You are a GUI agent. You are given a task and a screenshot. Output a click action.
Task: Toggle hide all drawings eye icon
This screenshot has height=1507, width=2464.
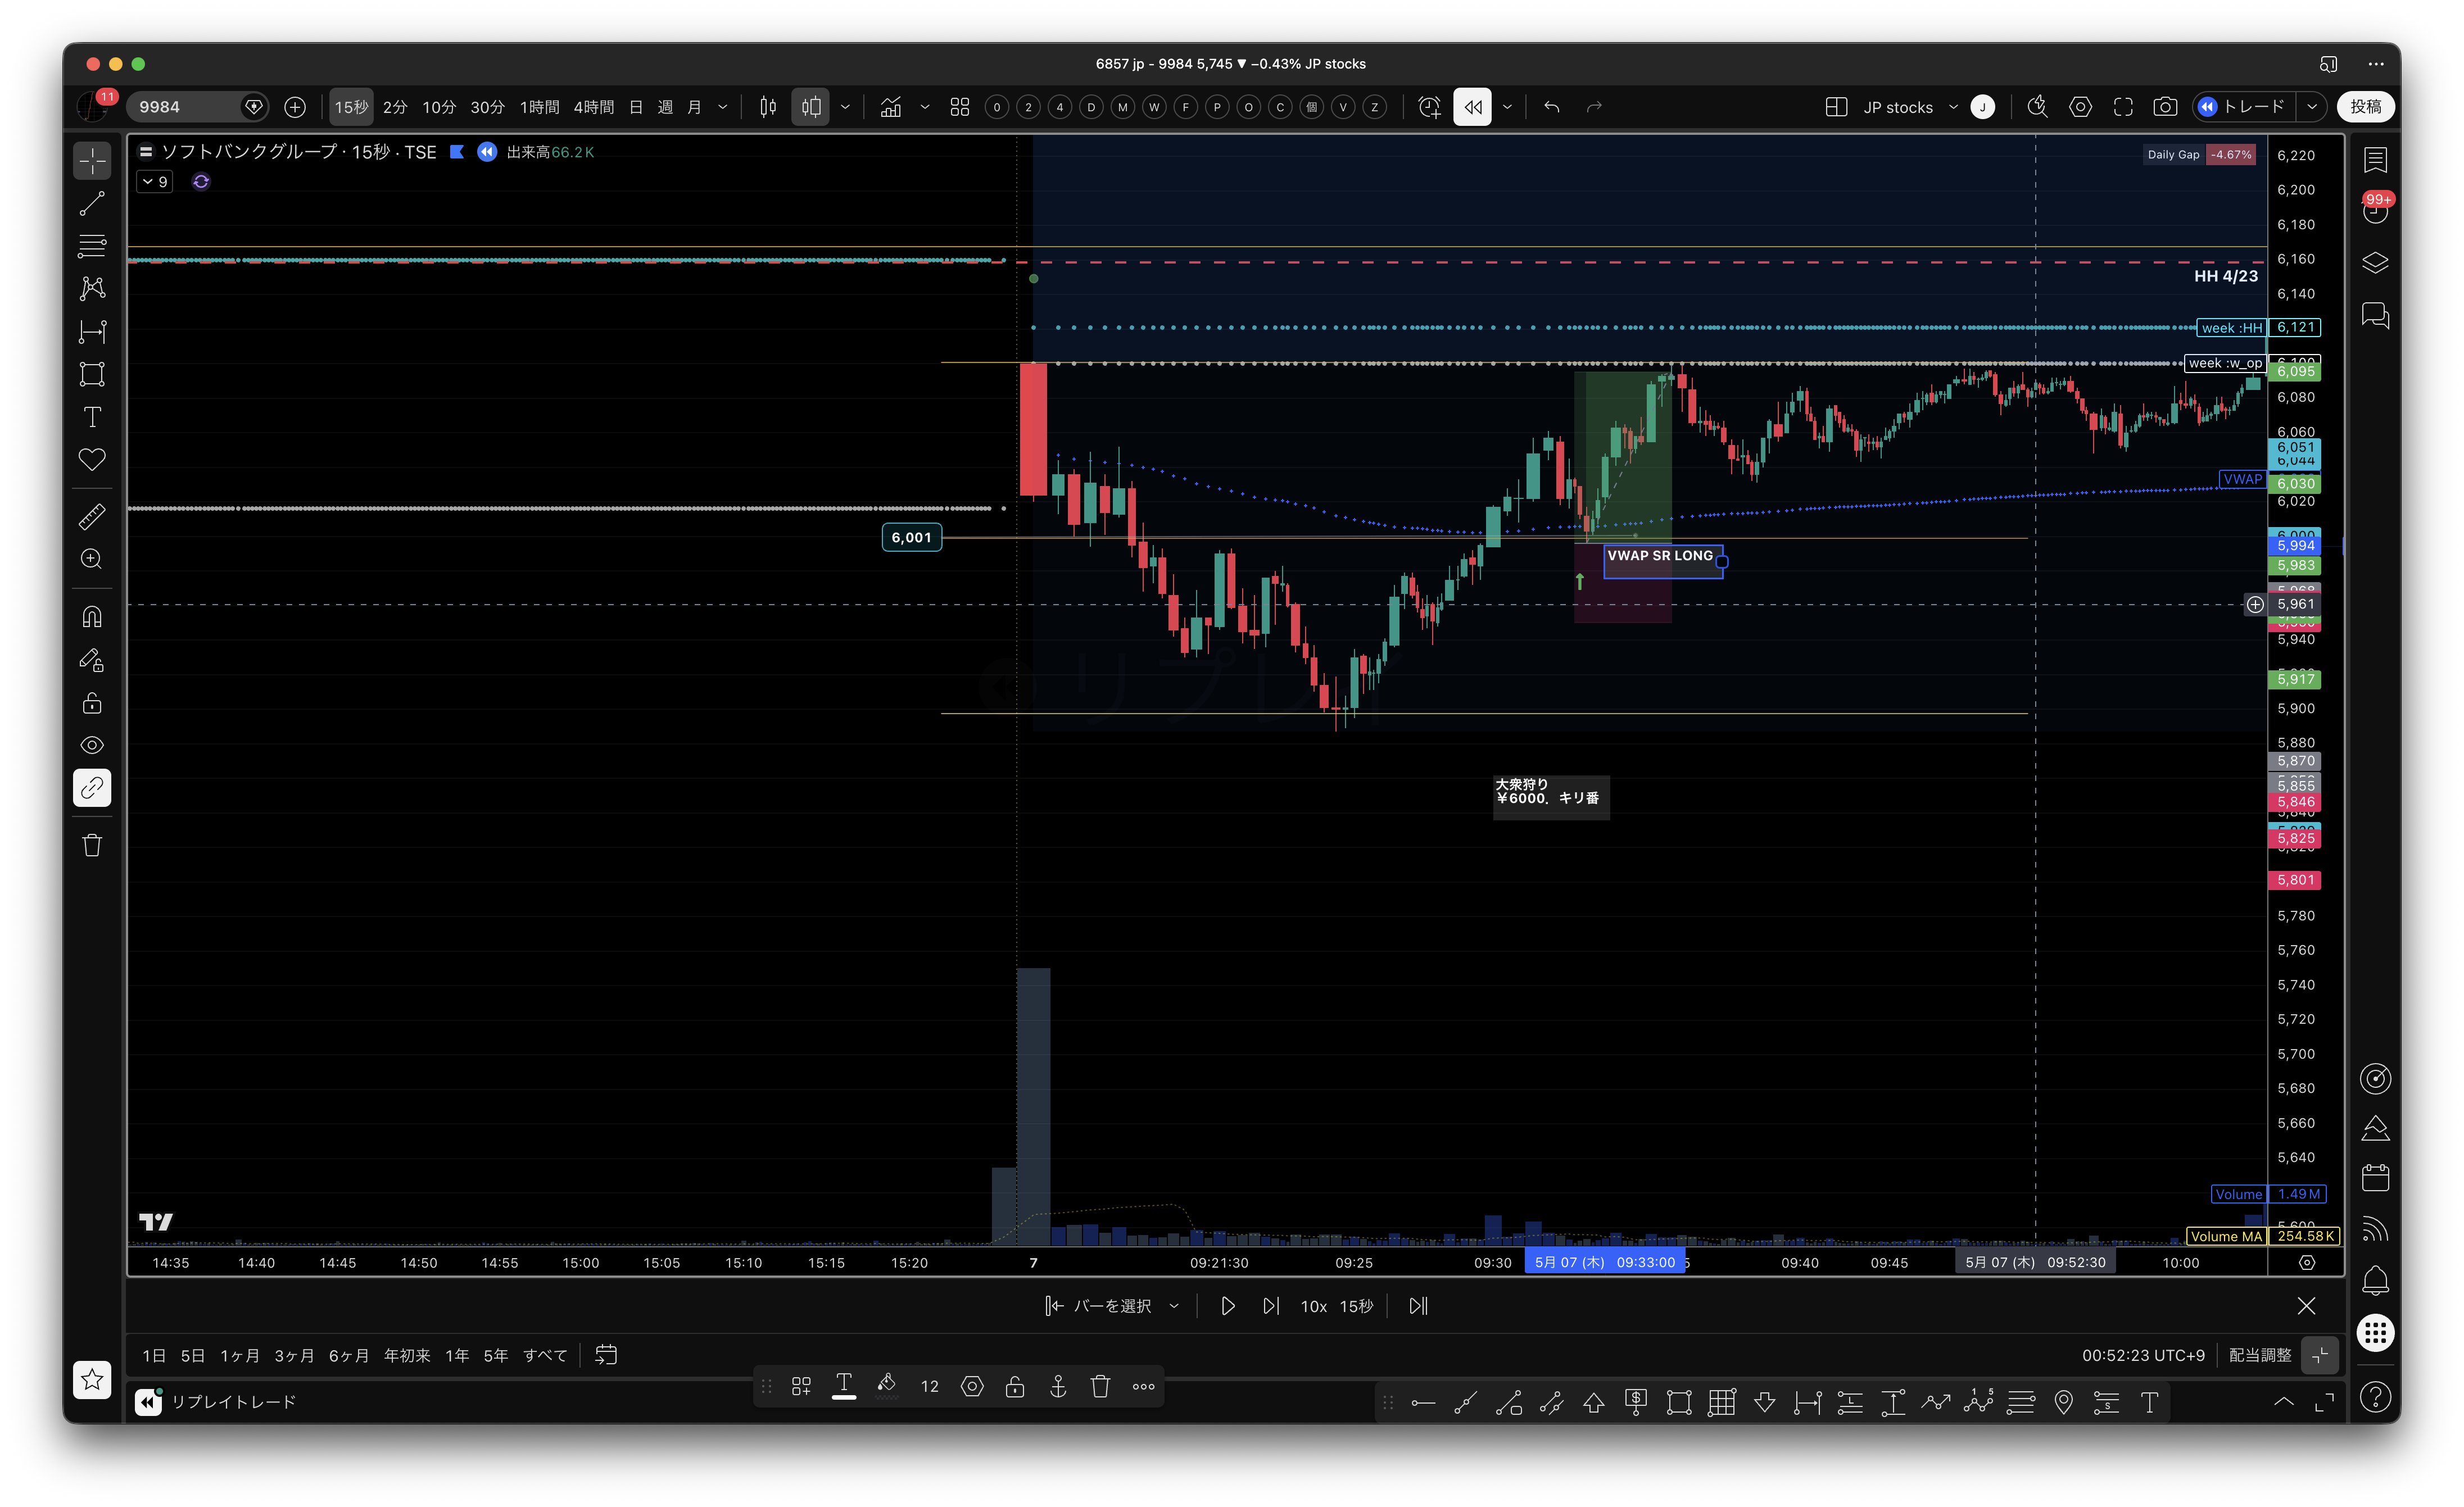click(x=92, y=745)
